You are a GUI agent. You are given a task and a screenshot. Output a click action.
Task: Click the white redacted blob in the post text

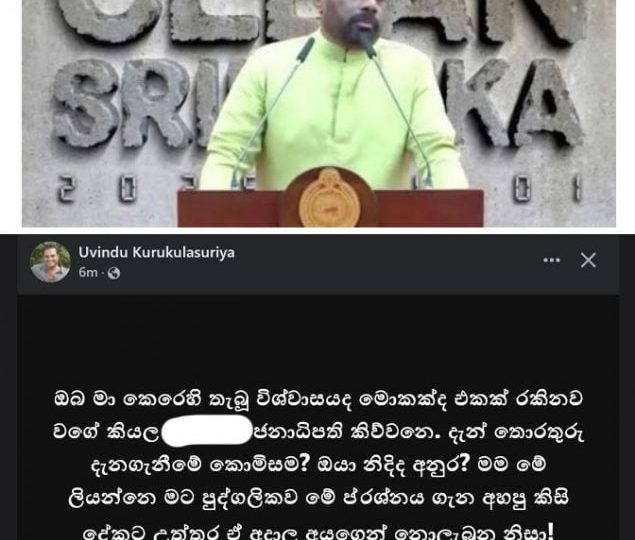[207, 431]
